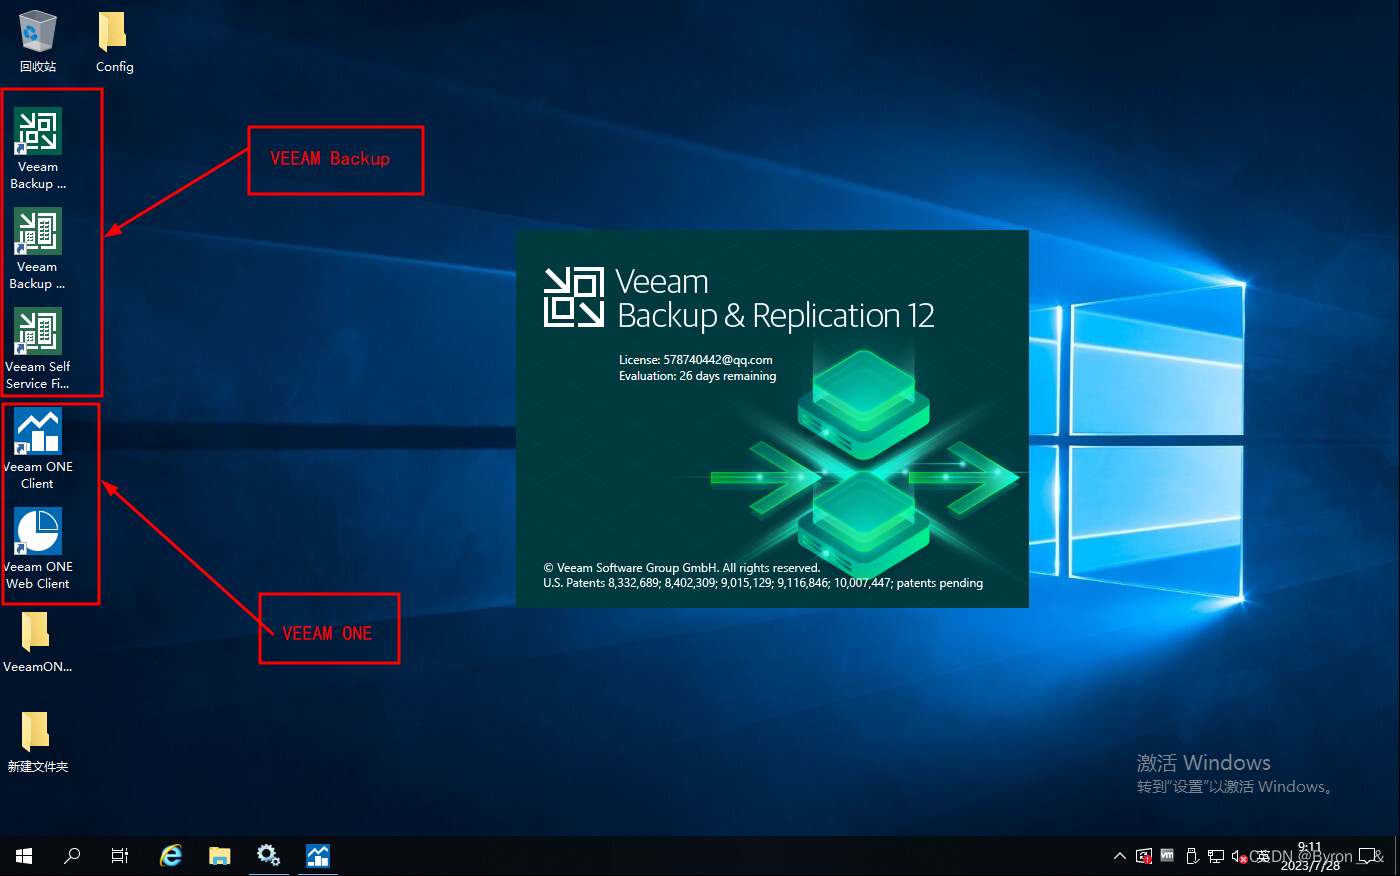The image size is (1400, 876).
Task: Switch the input method indicator (英)
Action: 1263,856
